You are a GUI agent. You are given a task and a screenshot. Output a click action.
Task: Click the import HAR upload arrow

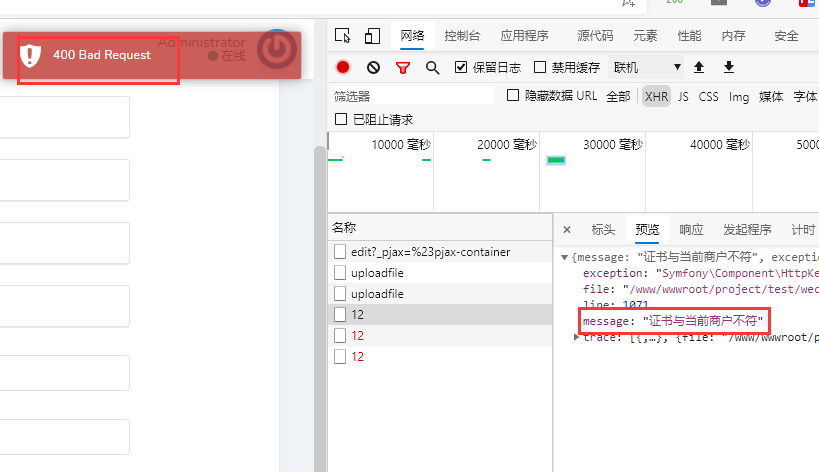coord(699,67)
